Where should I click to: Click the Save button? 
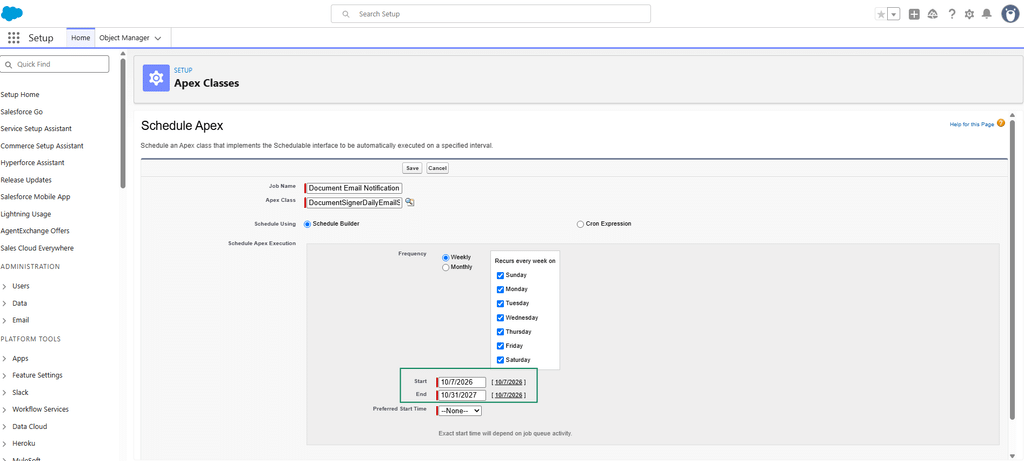(412, 168)
